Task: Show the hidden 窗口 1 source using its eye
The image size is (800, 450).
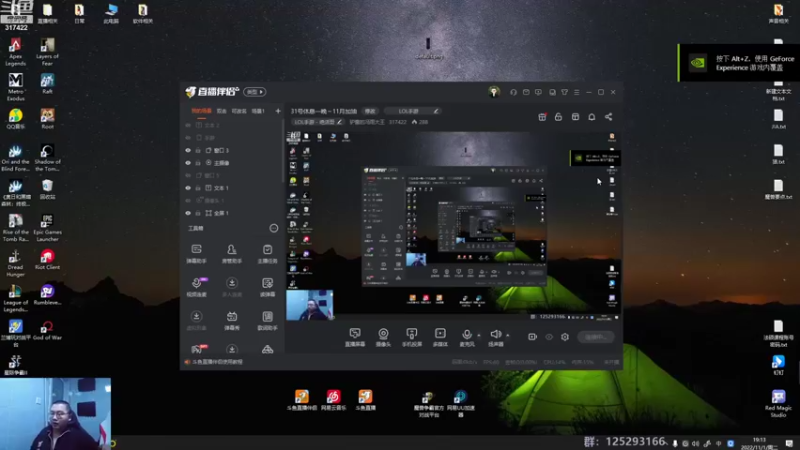Action: click(x=188, y=176)
